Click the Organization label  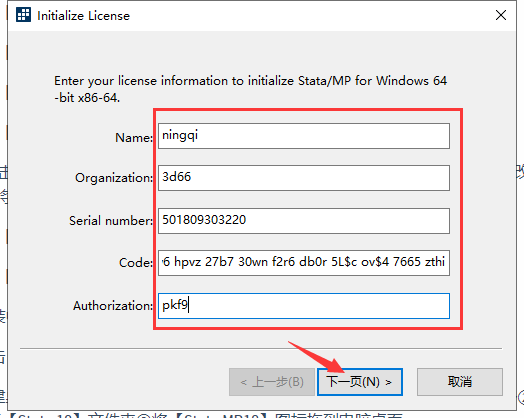coord(114,178)
